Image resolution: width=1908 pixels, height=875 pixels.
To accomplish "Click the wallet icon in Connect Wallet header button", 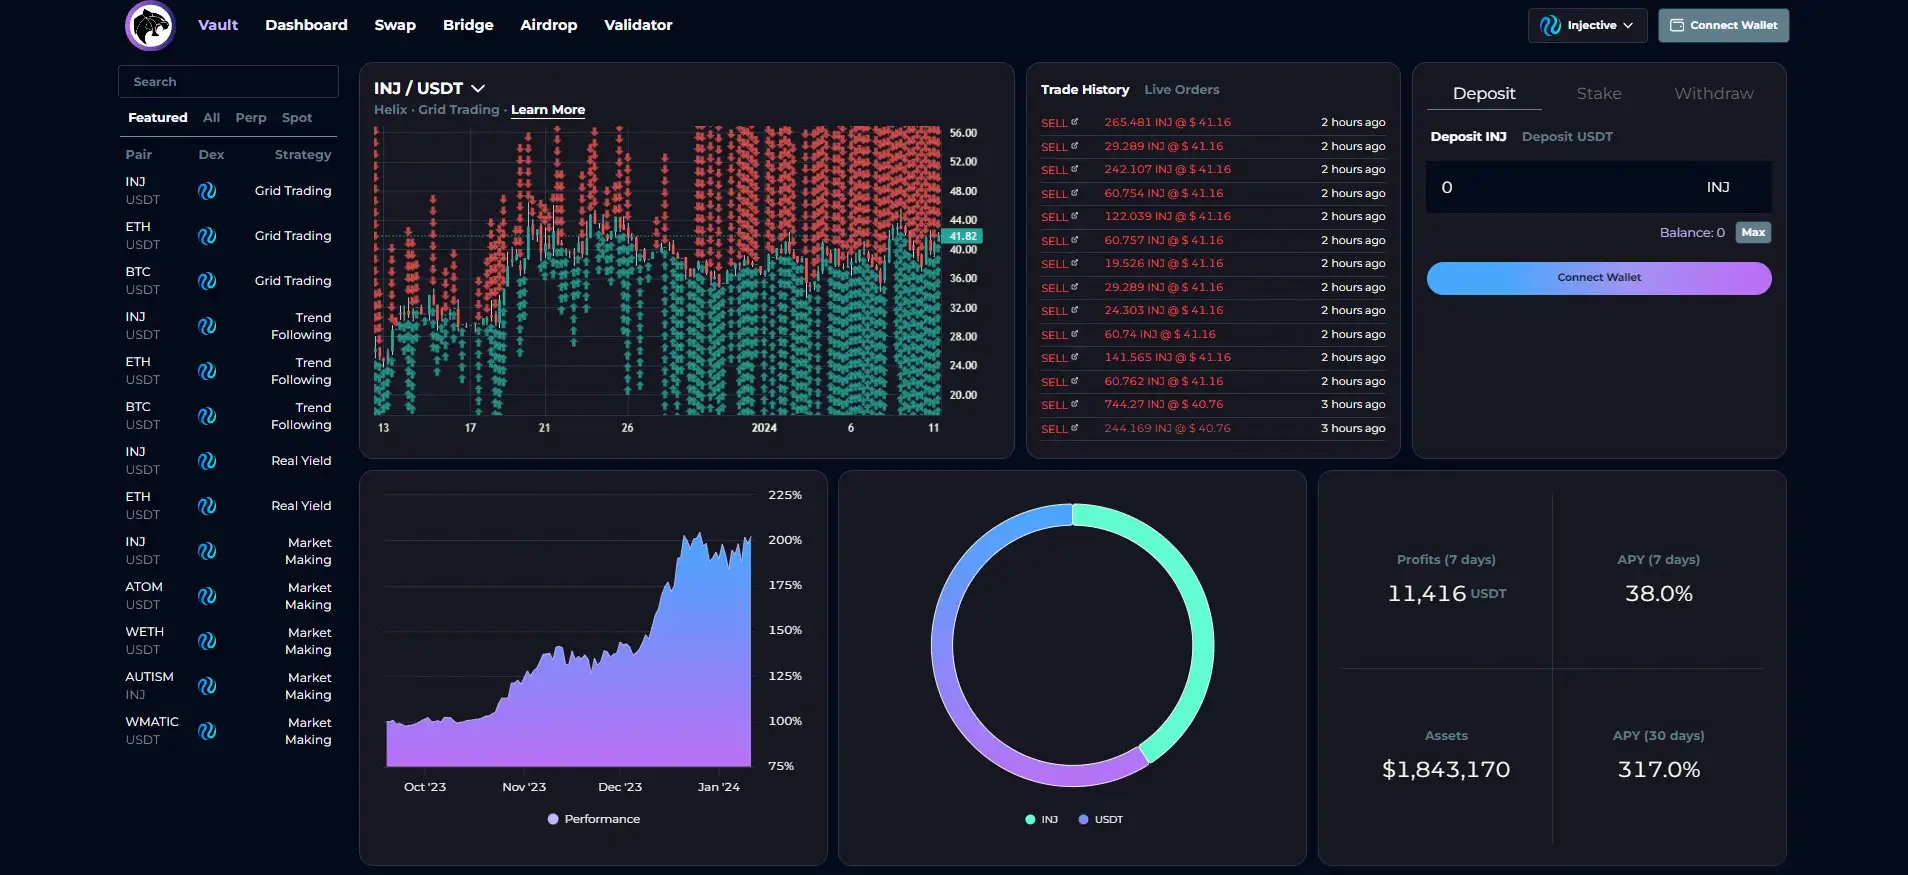I will (1677, 25).
